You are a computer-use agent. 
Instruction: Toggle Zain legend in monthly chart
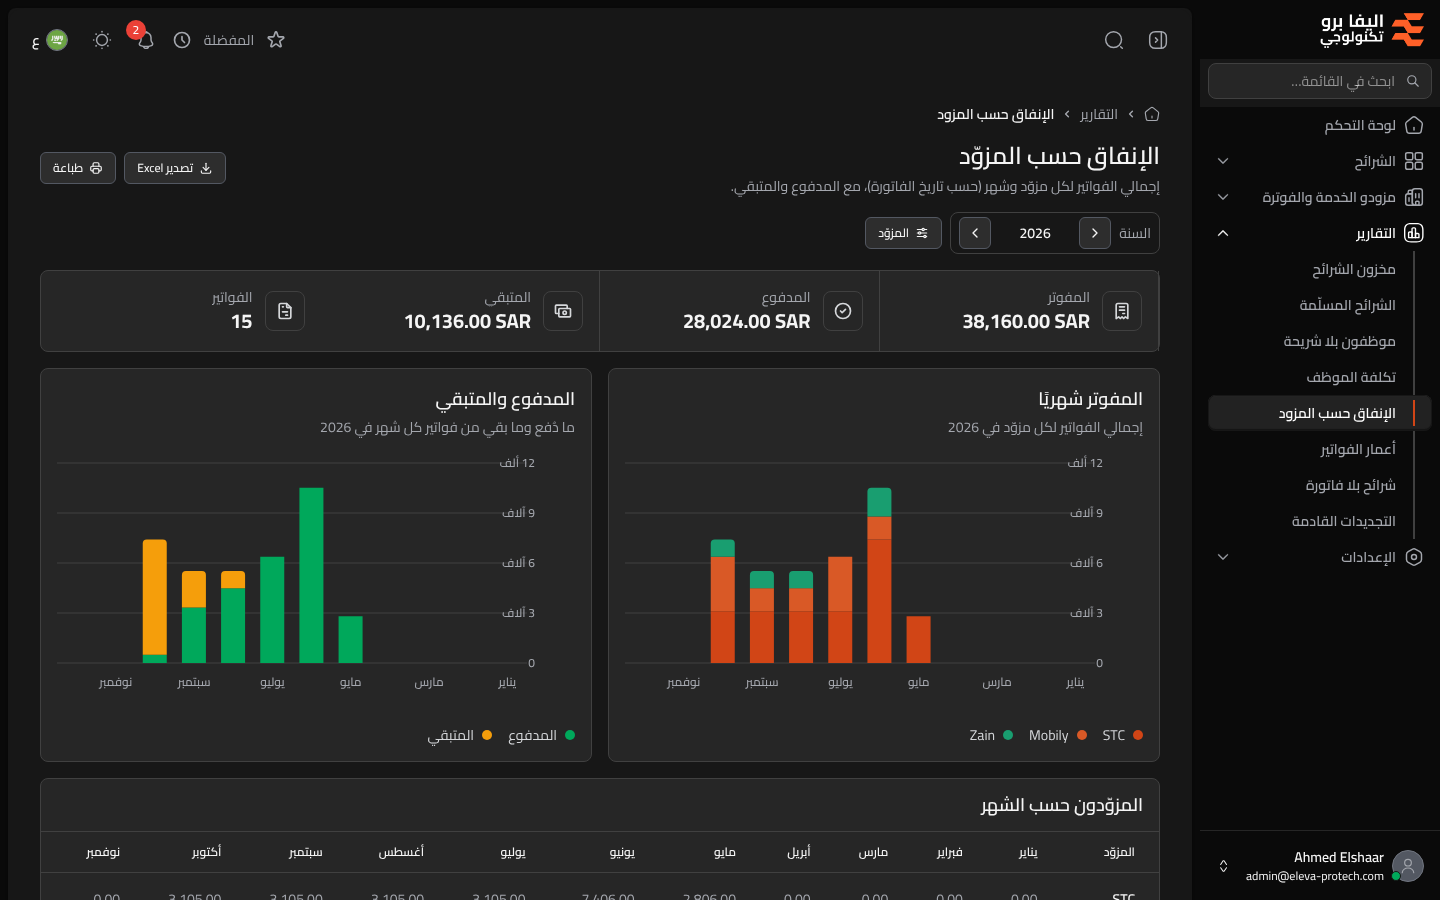coord(991,735)
